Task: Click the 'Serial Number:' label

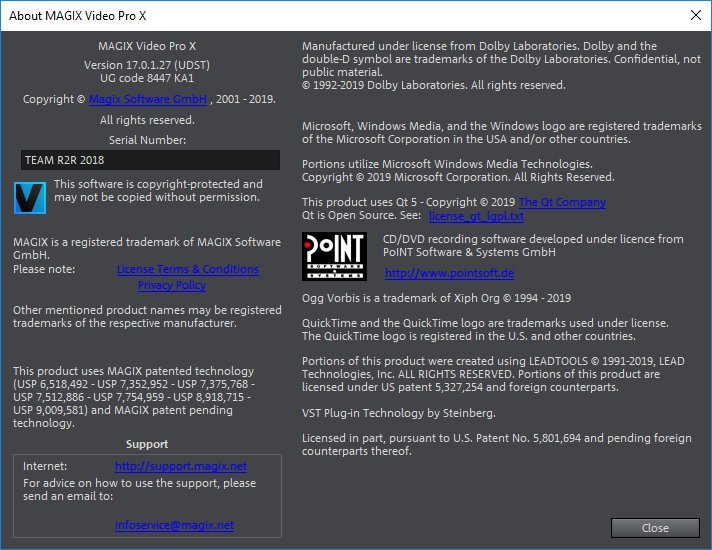Action: tap(148, 140)
